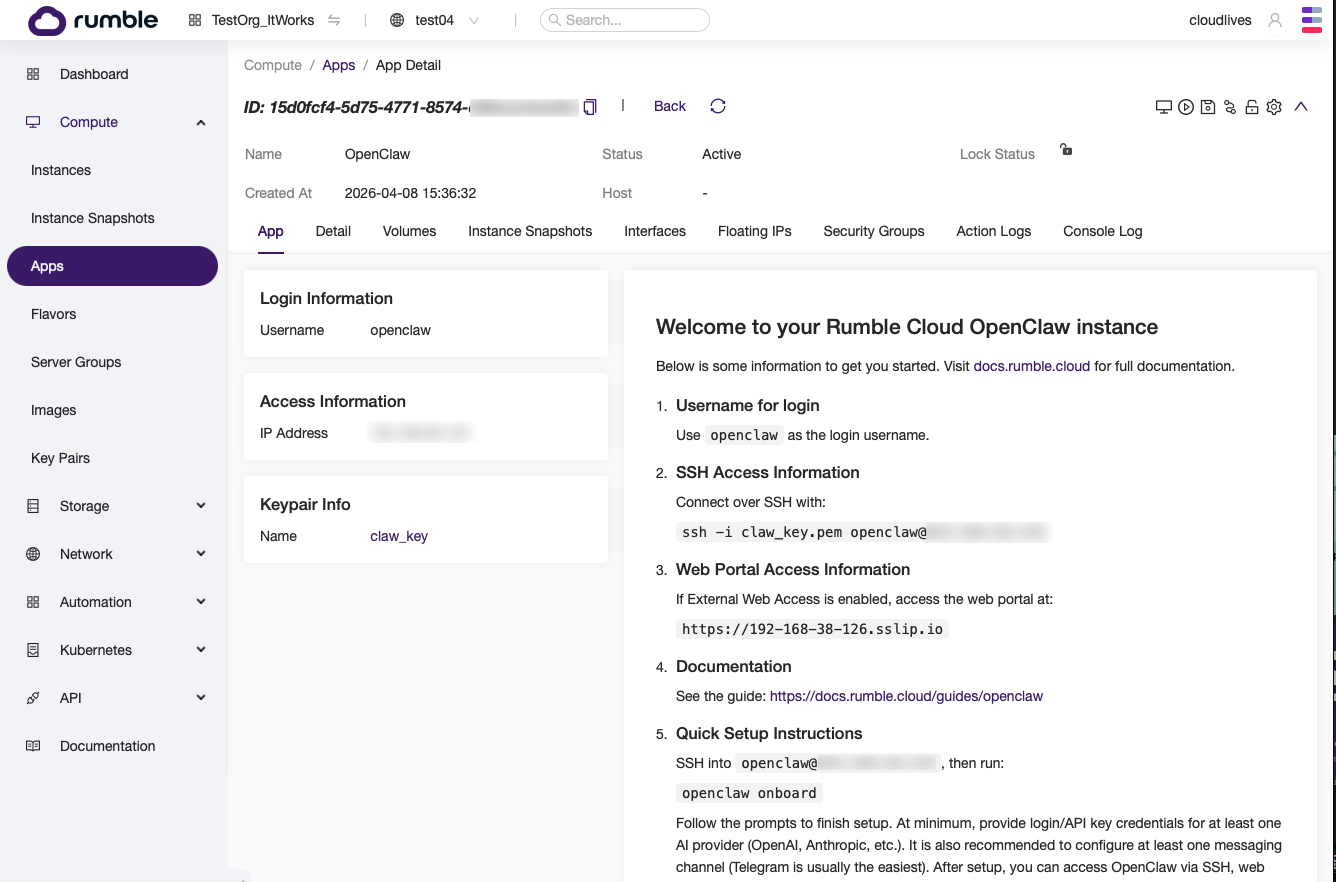Open instance settings with the gear icon

pyautogui.click(x=1273, y=106)
